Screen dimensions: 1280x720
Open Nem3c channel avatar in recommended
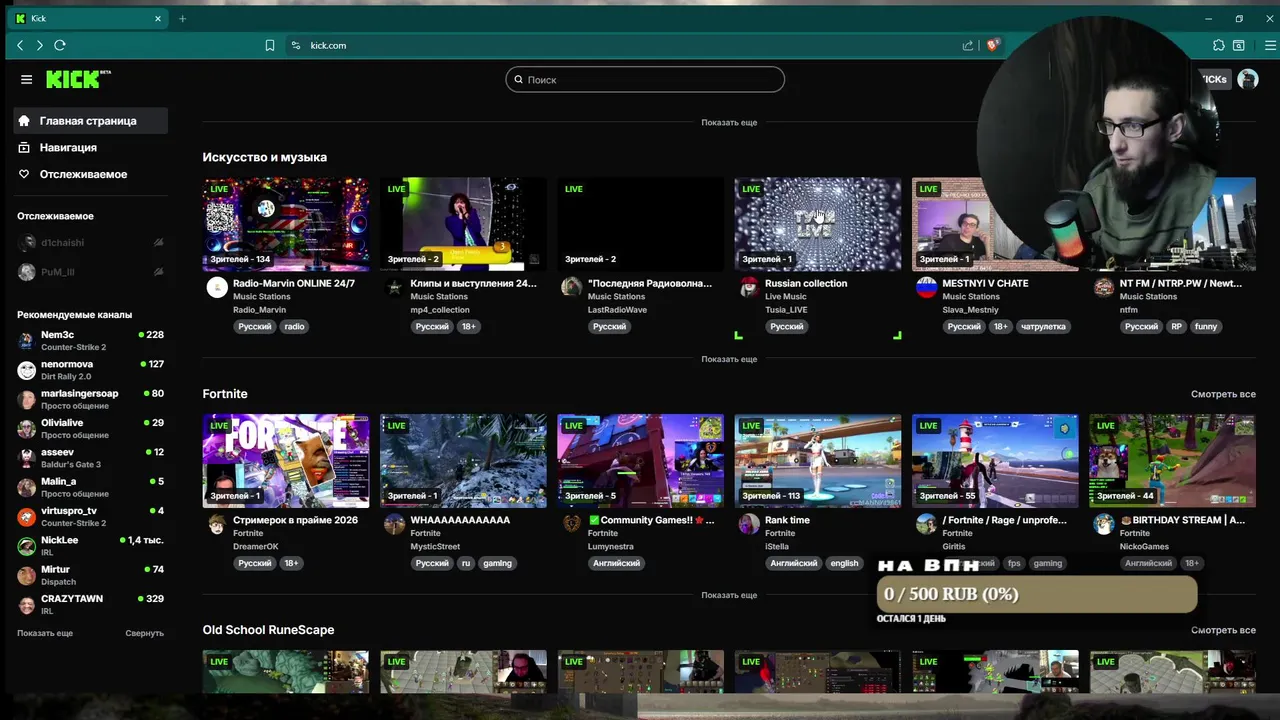tap(27, 340)
